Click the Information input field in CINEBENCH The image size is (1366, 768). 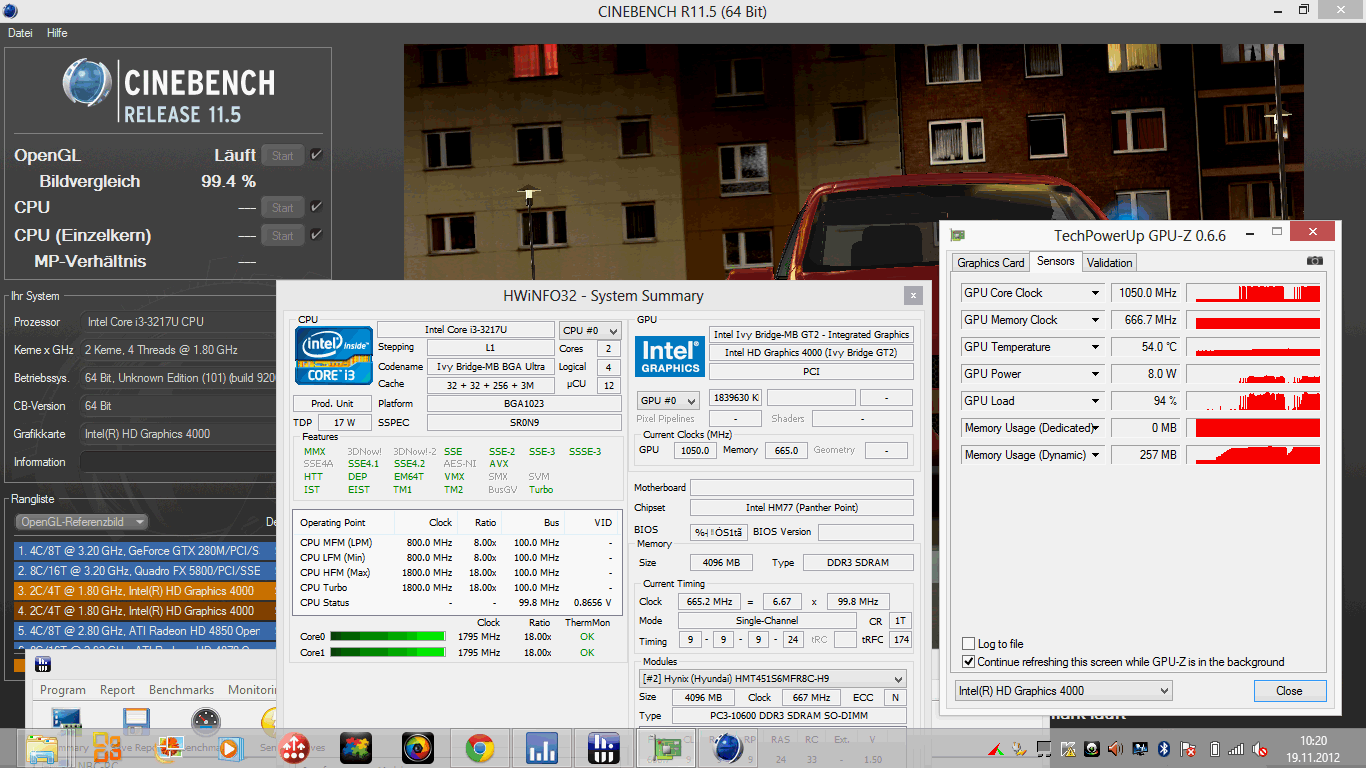[x=178, y=462]
